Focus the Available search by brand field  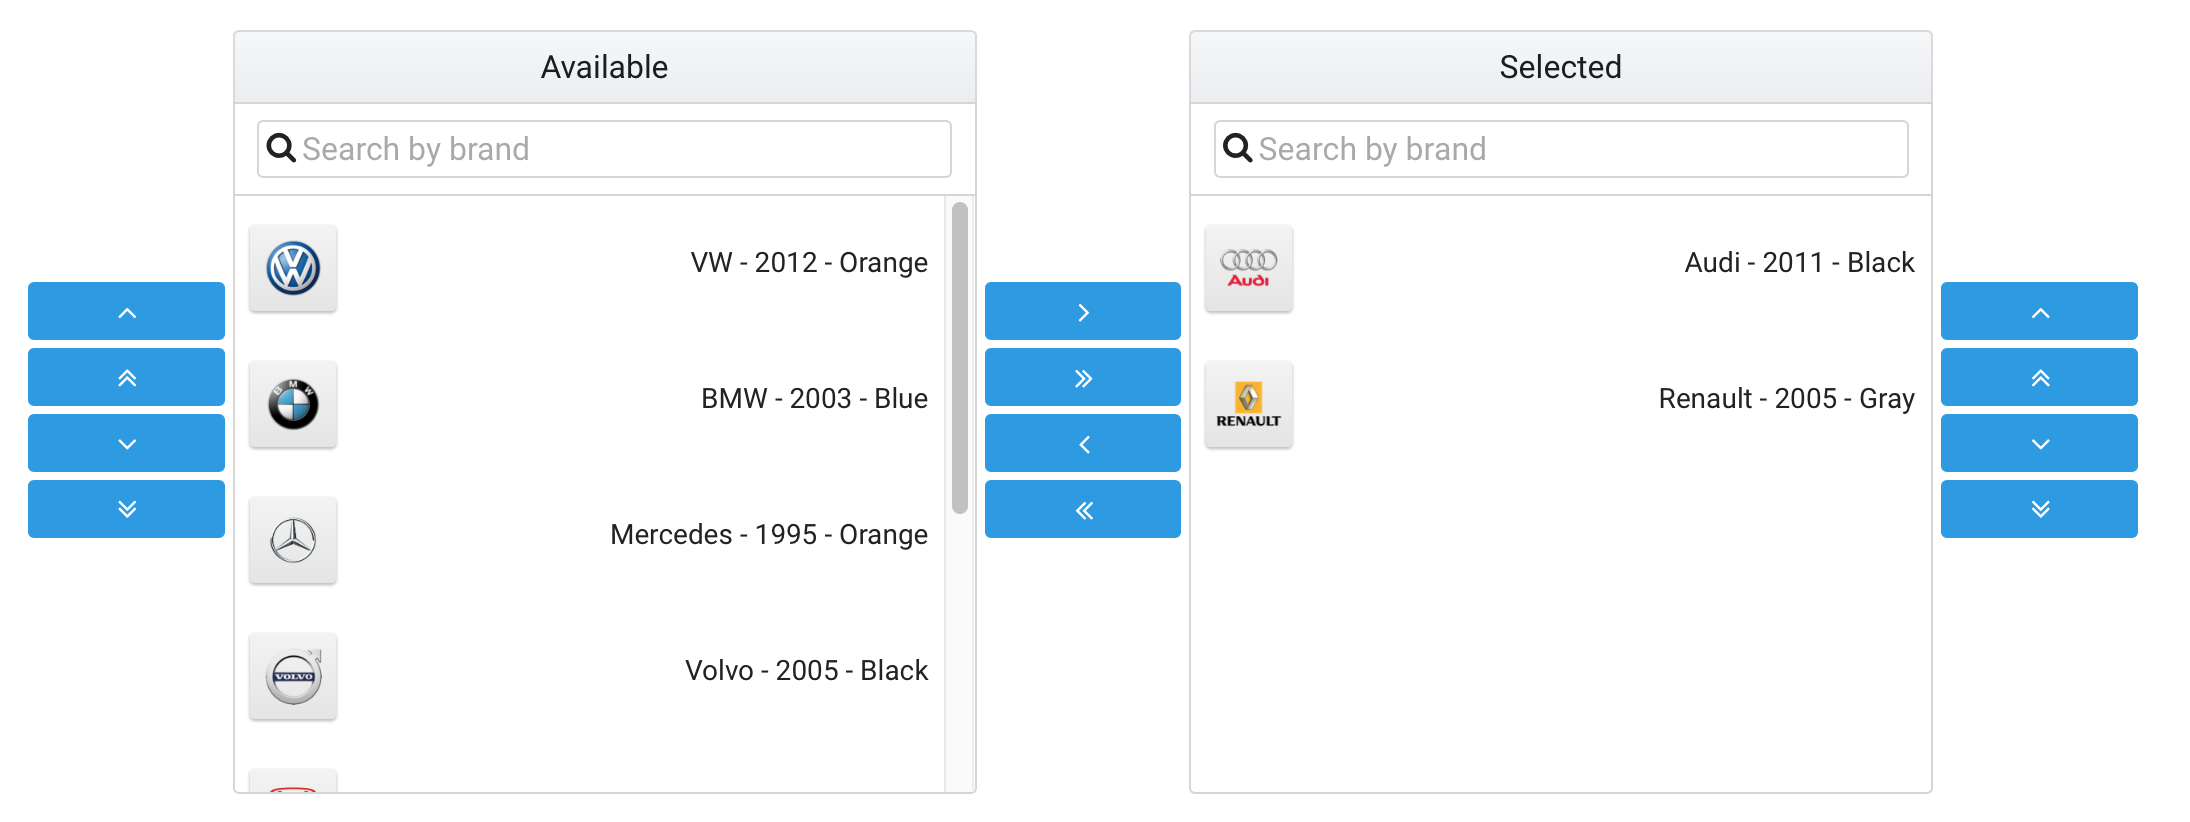[604, 149]
